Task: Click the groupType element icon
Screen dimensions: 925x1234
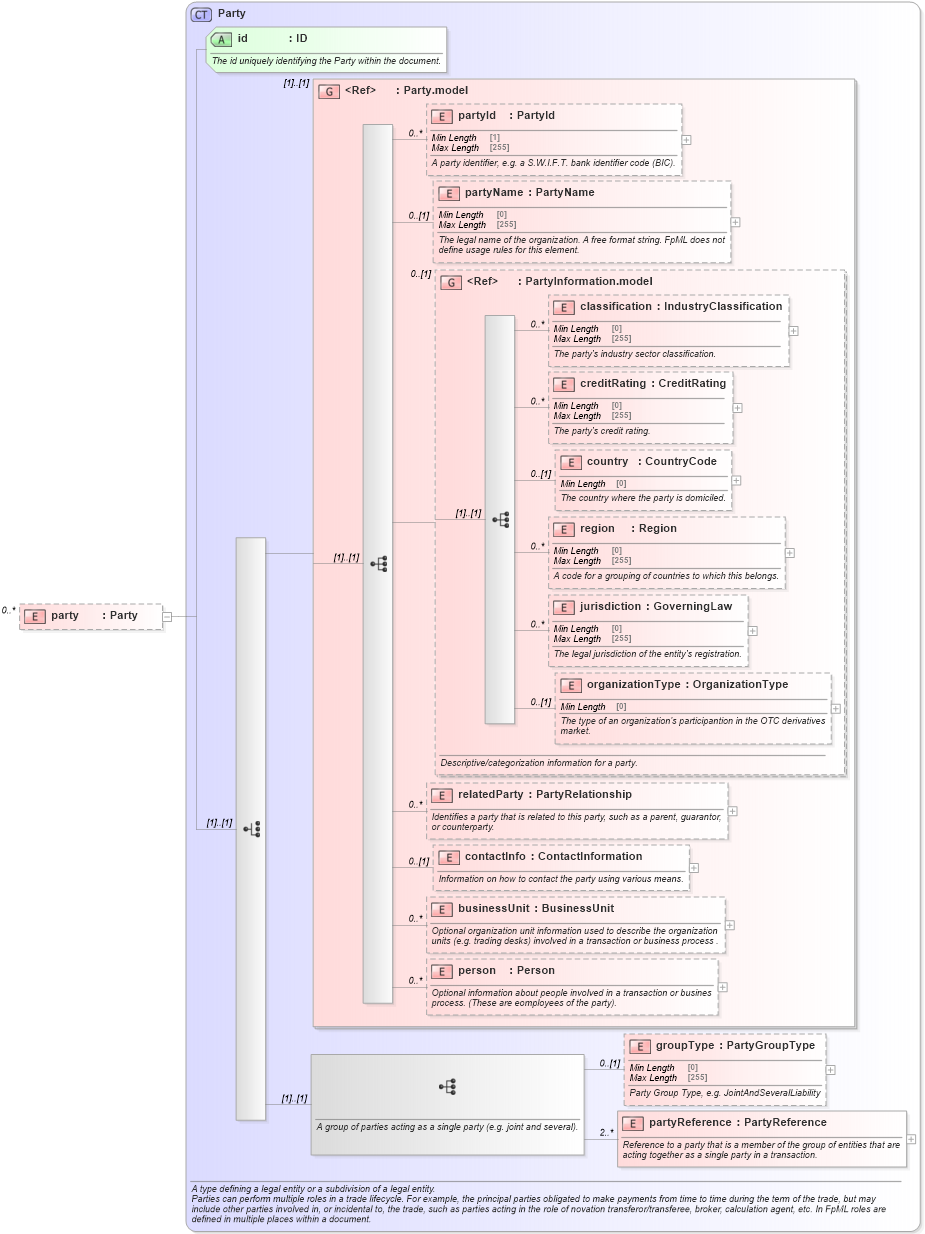Action: coord(643,1045)
